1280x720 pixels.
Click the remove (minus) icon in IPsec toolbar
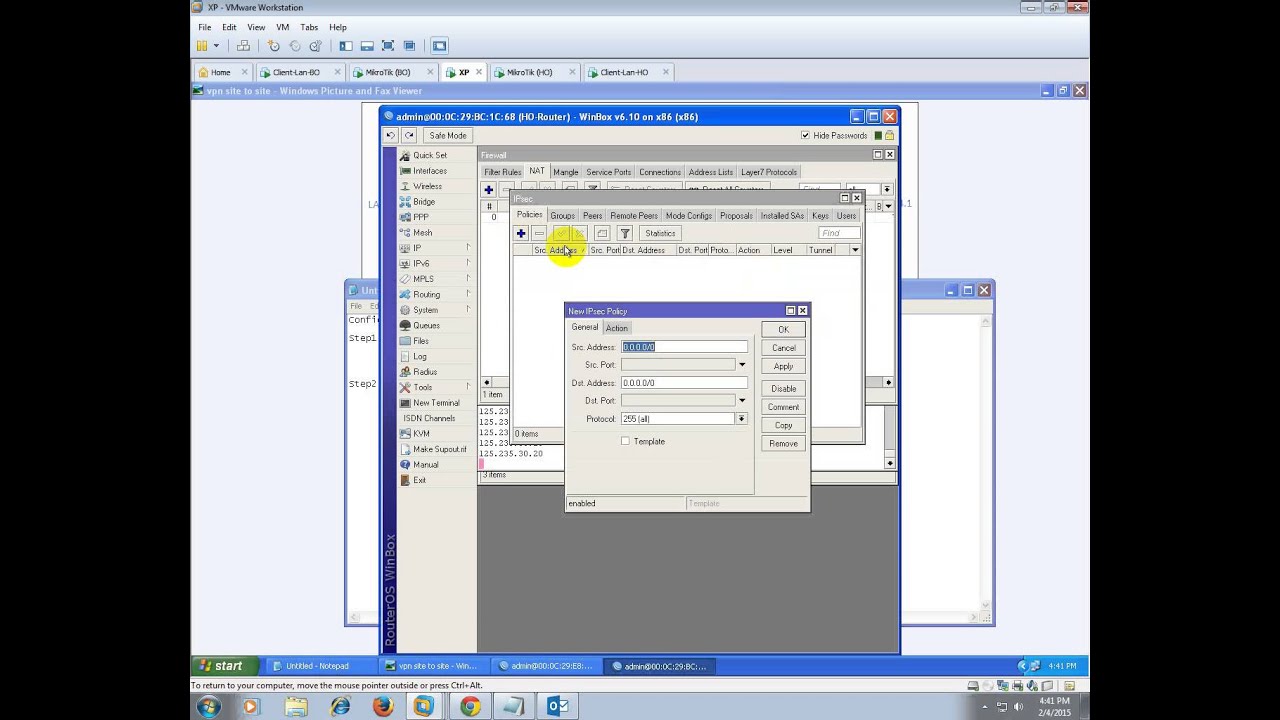(539, 233)
